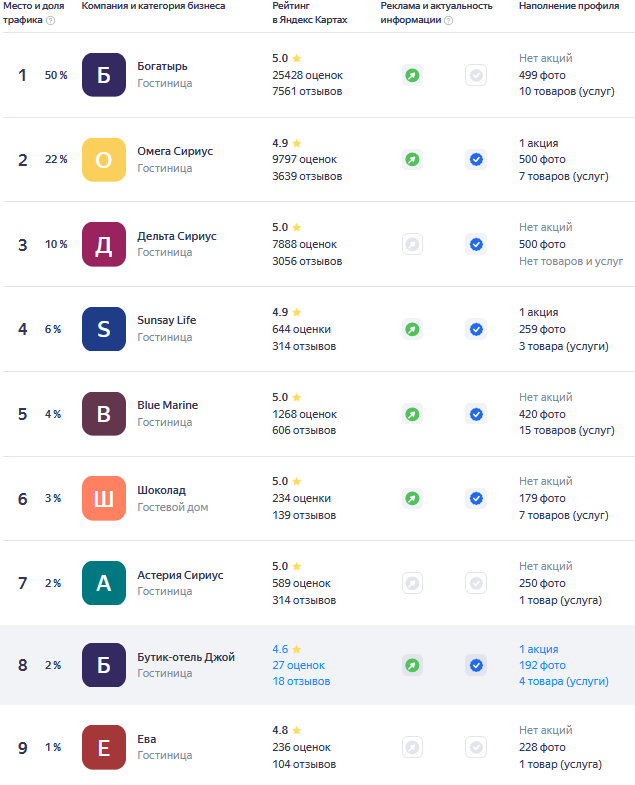
Task: Click '4 товара (услуги)' link
Action: (x=564, y=681)
